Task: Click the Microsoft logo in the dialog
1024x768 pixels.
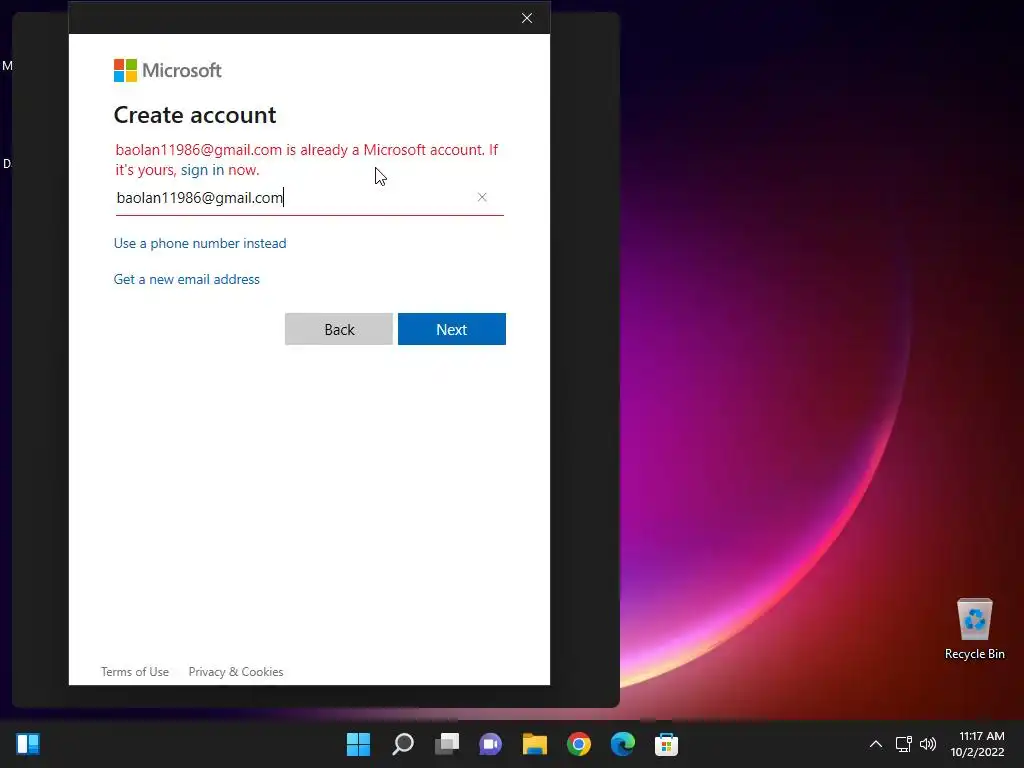Action: coord(168,71)
